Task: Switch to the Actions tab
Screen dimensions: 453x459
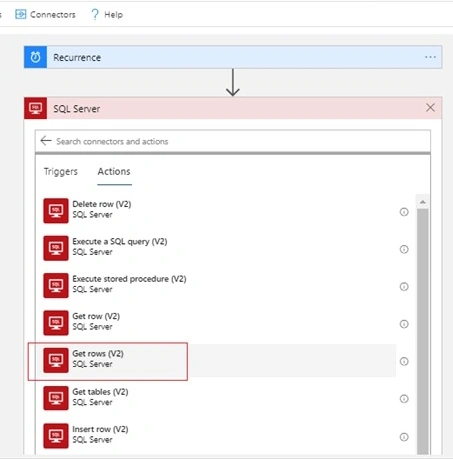Action: point(114,171)
